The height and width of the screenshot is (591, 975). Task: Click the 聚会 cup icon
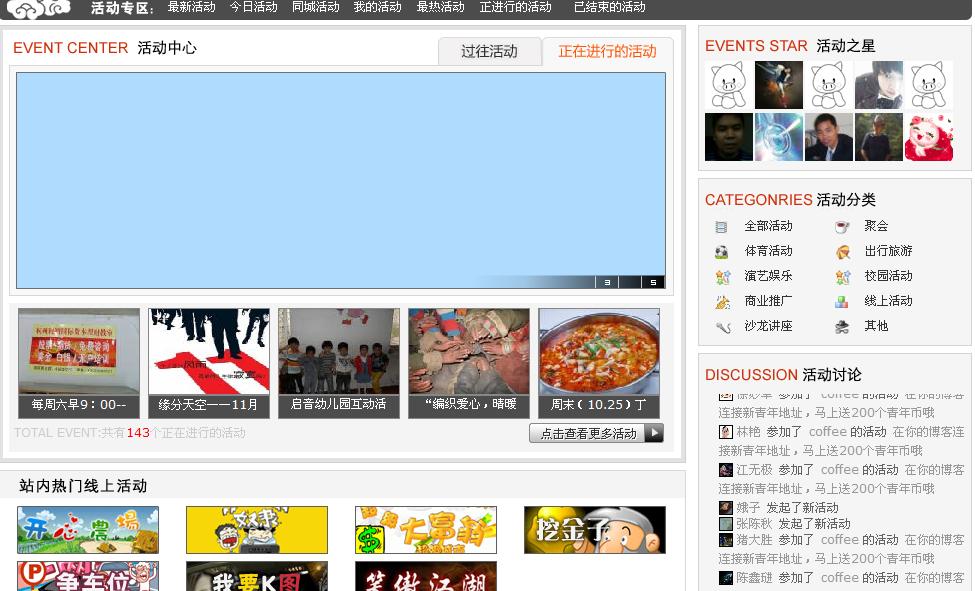point(842,227)
